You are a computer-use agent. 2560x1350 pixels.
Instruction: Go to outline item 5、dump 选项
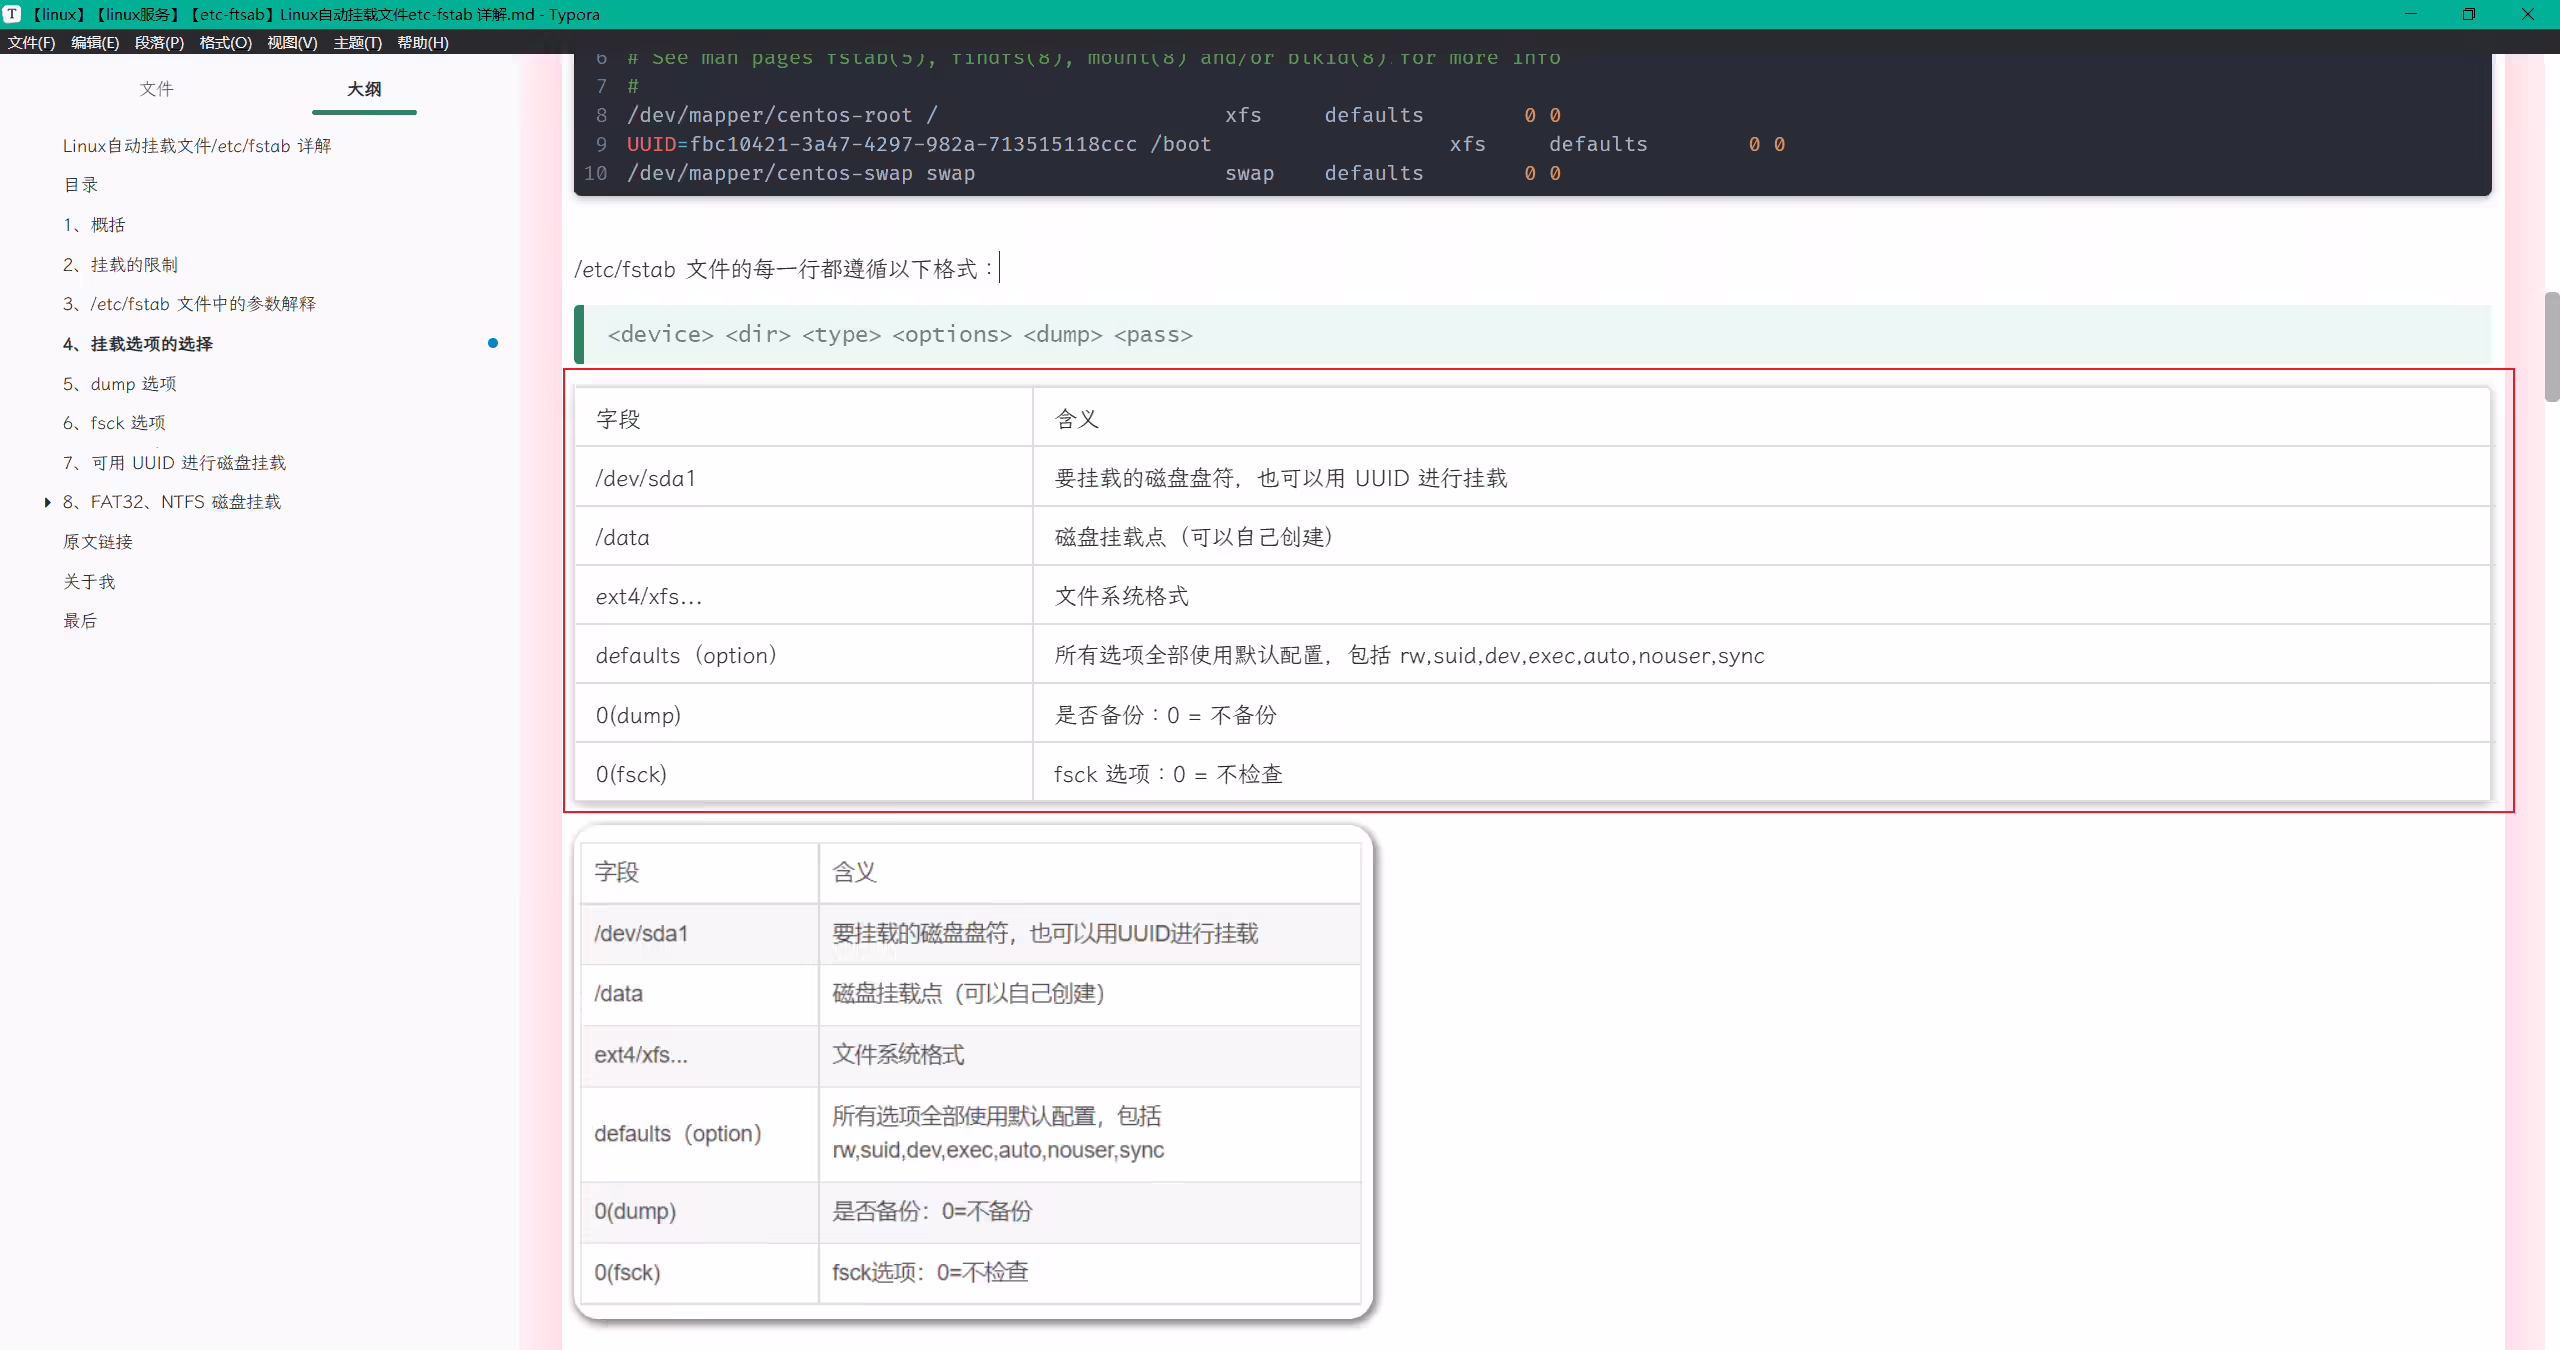point(120,384)
